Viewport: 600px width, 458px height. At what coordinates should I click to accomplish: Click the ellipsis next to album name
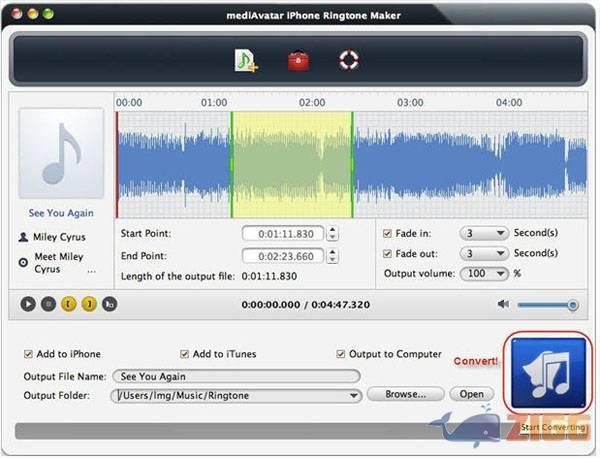91,271
